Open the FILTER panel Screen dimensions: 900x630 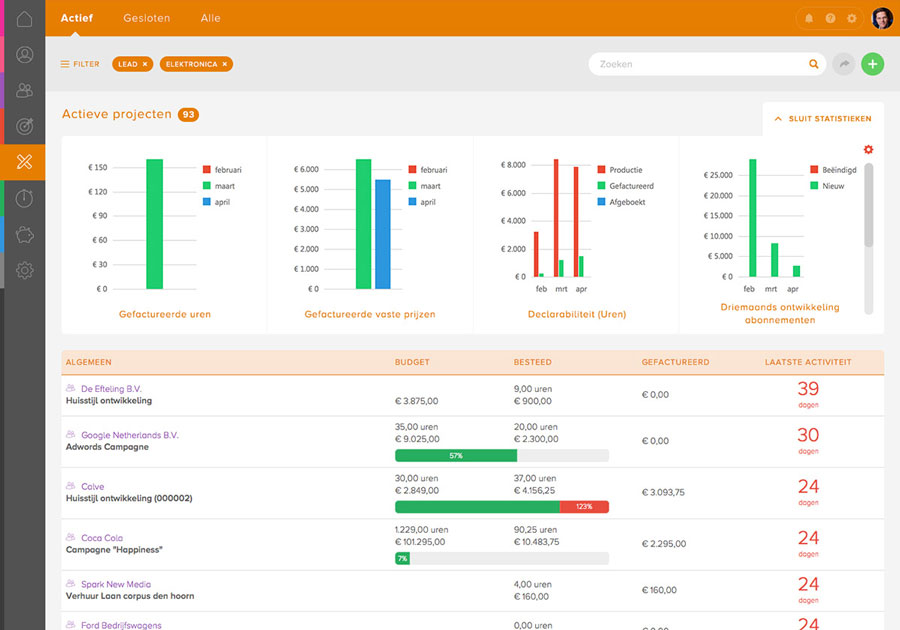79,63
